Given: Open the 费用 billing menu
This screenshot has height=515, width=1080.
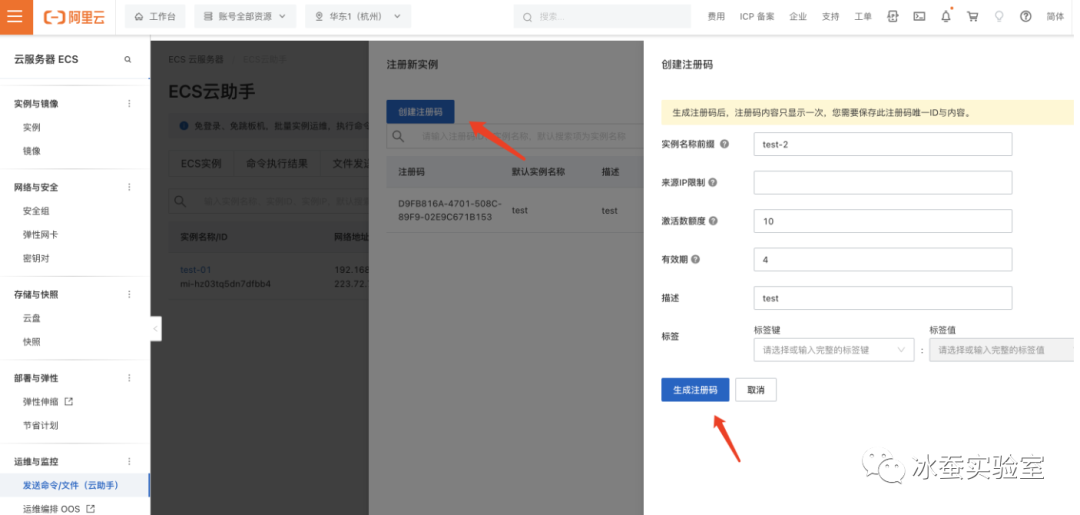Looking at the screenshot, I should pos(716,17).
